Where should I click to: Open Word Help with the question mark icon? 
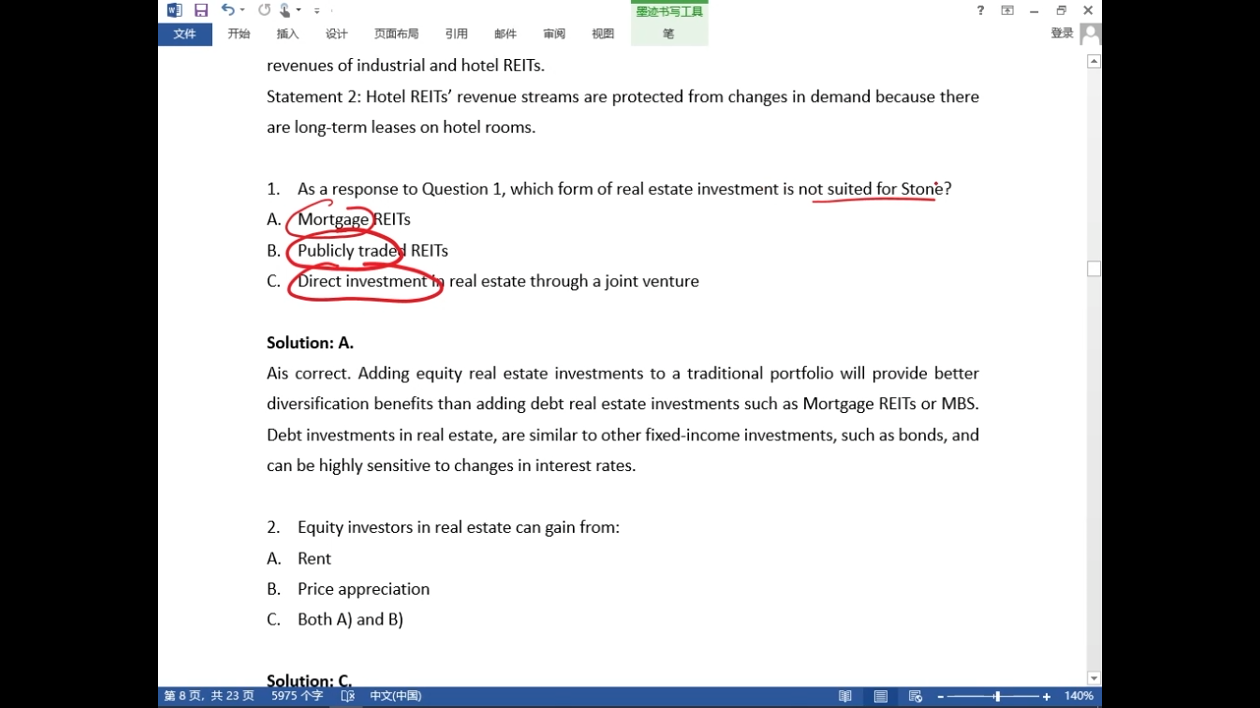(980, 10)
